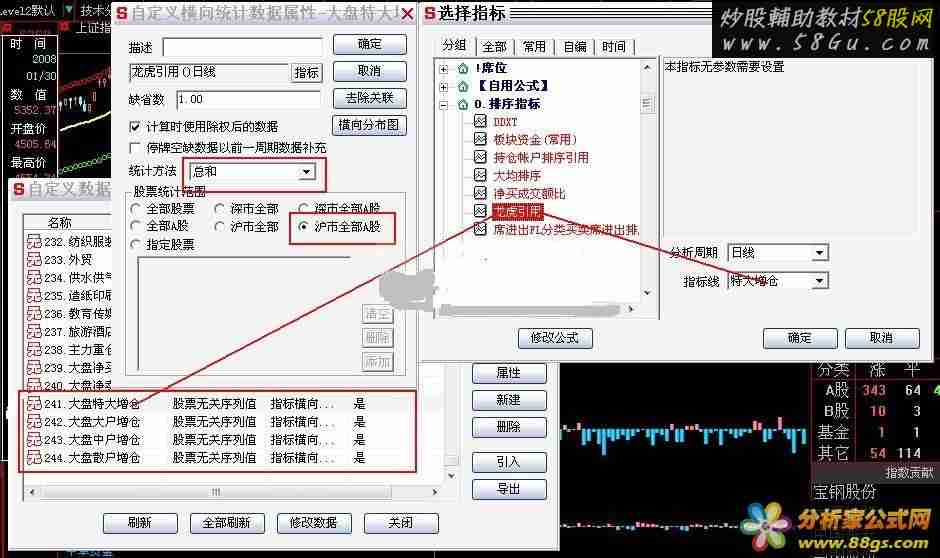Click icon of item 241.大盘特大增仓
940x558 pixels.
(x=33, y=405)
